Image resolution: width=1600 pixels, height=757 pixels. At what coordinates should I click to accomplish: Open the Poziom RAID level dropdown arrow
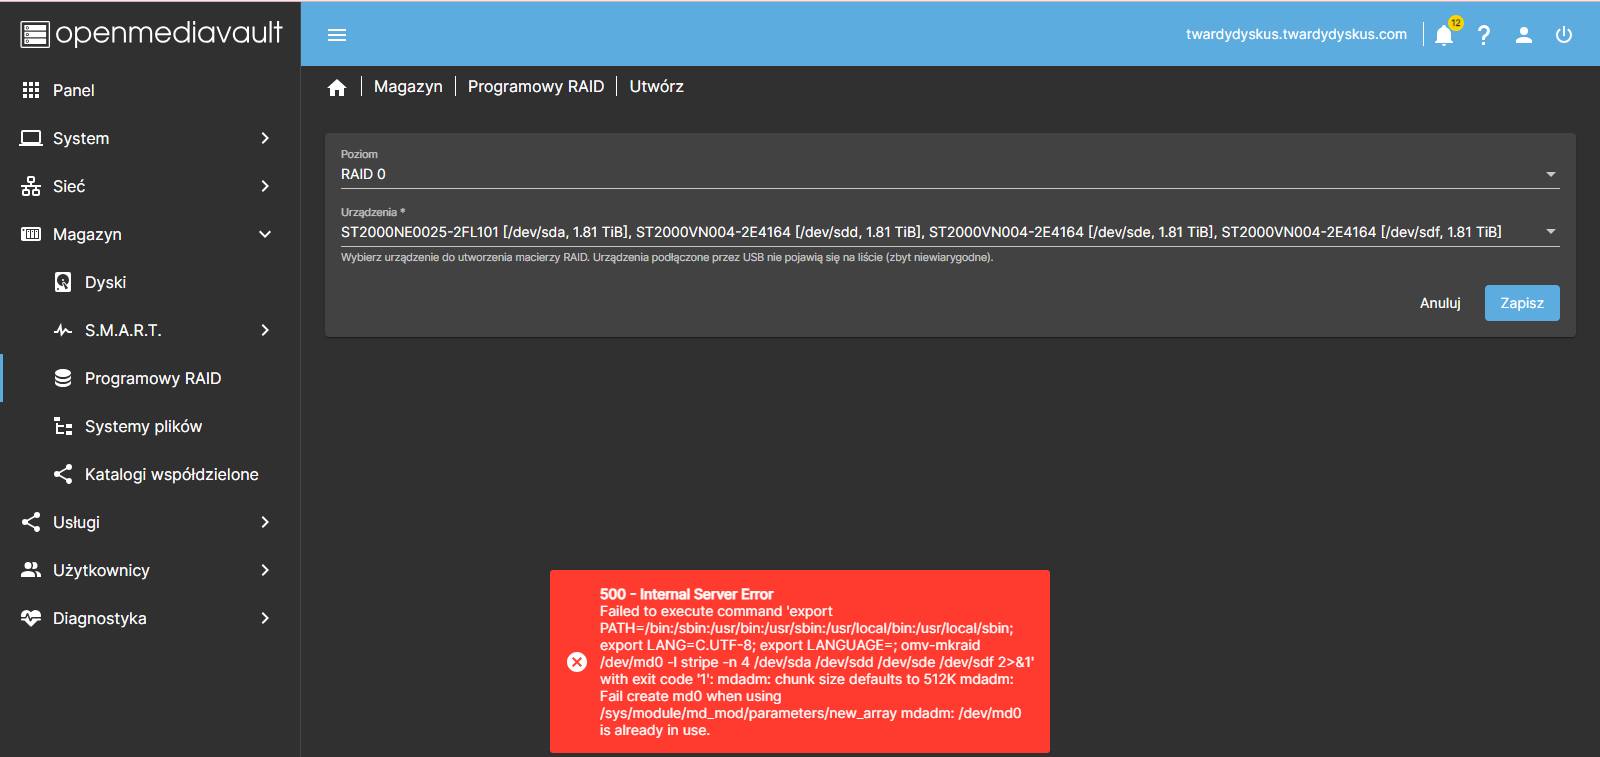[x=1551, y=174]
